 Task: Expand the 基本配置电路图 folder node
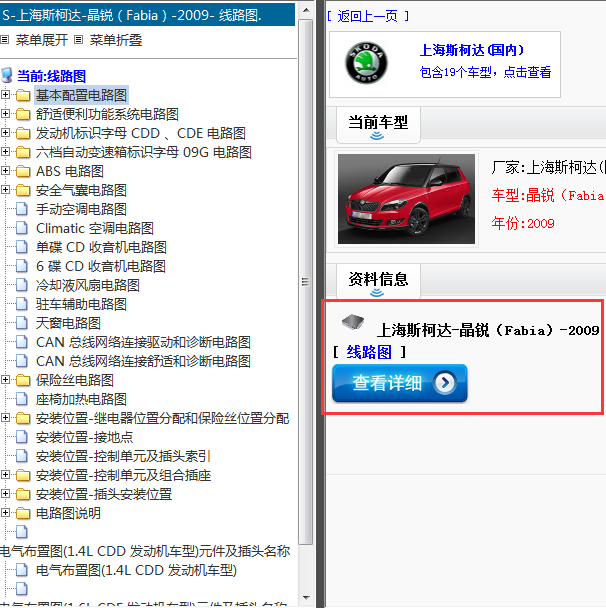[x=5, y=95]
